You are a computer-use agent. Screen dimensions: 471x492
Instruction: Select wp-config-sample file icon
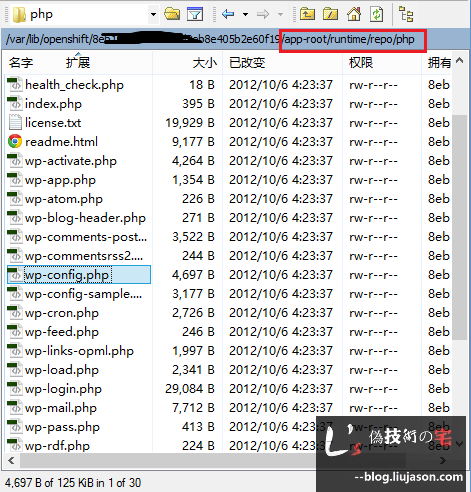point(15,294)
